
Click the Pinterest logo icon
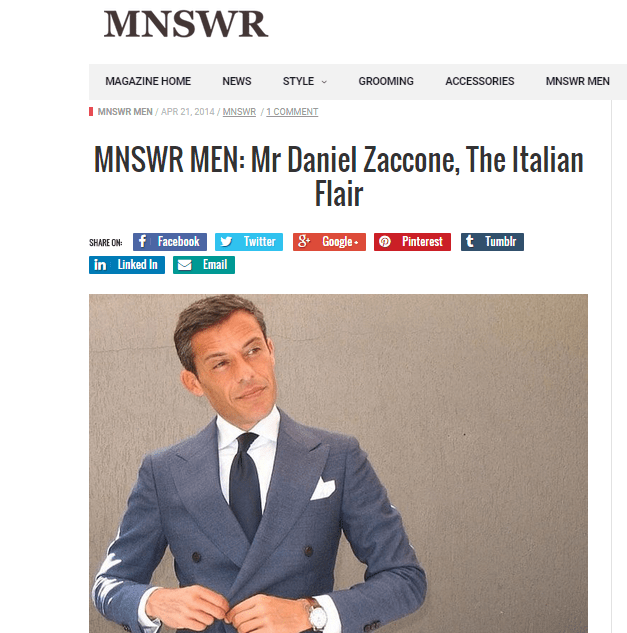click(385, 241)
